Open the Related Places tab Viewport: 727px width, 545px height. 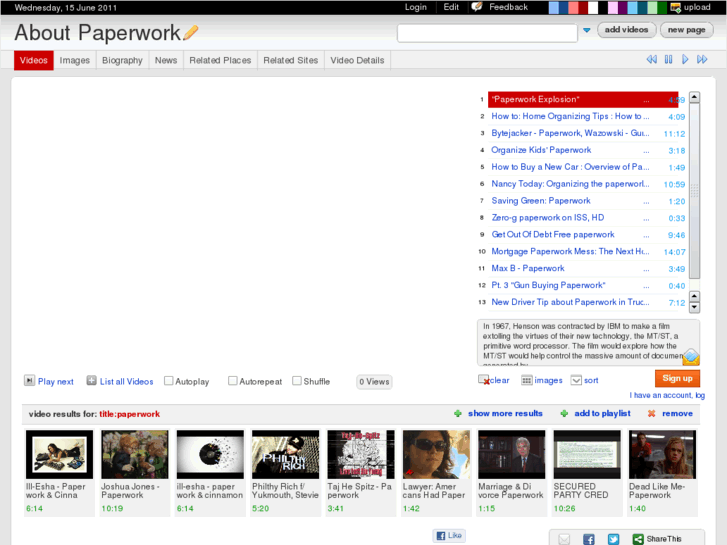point(220,60)
